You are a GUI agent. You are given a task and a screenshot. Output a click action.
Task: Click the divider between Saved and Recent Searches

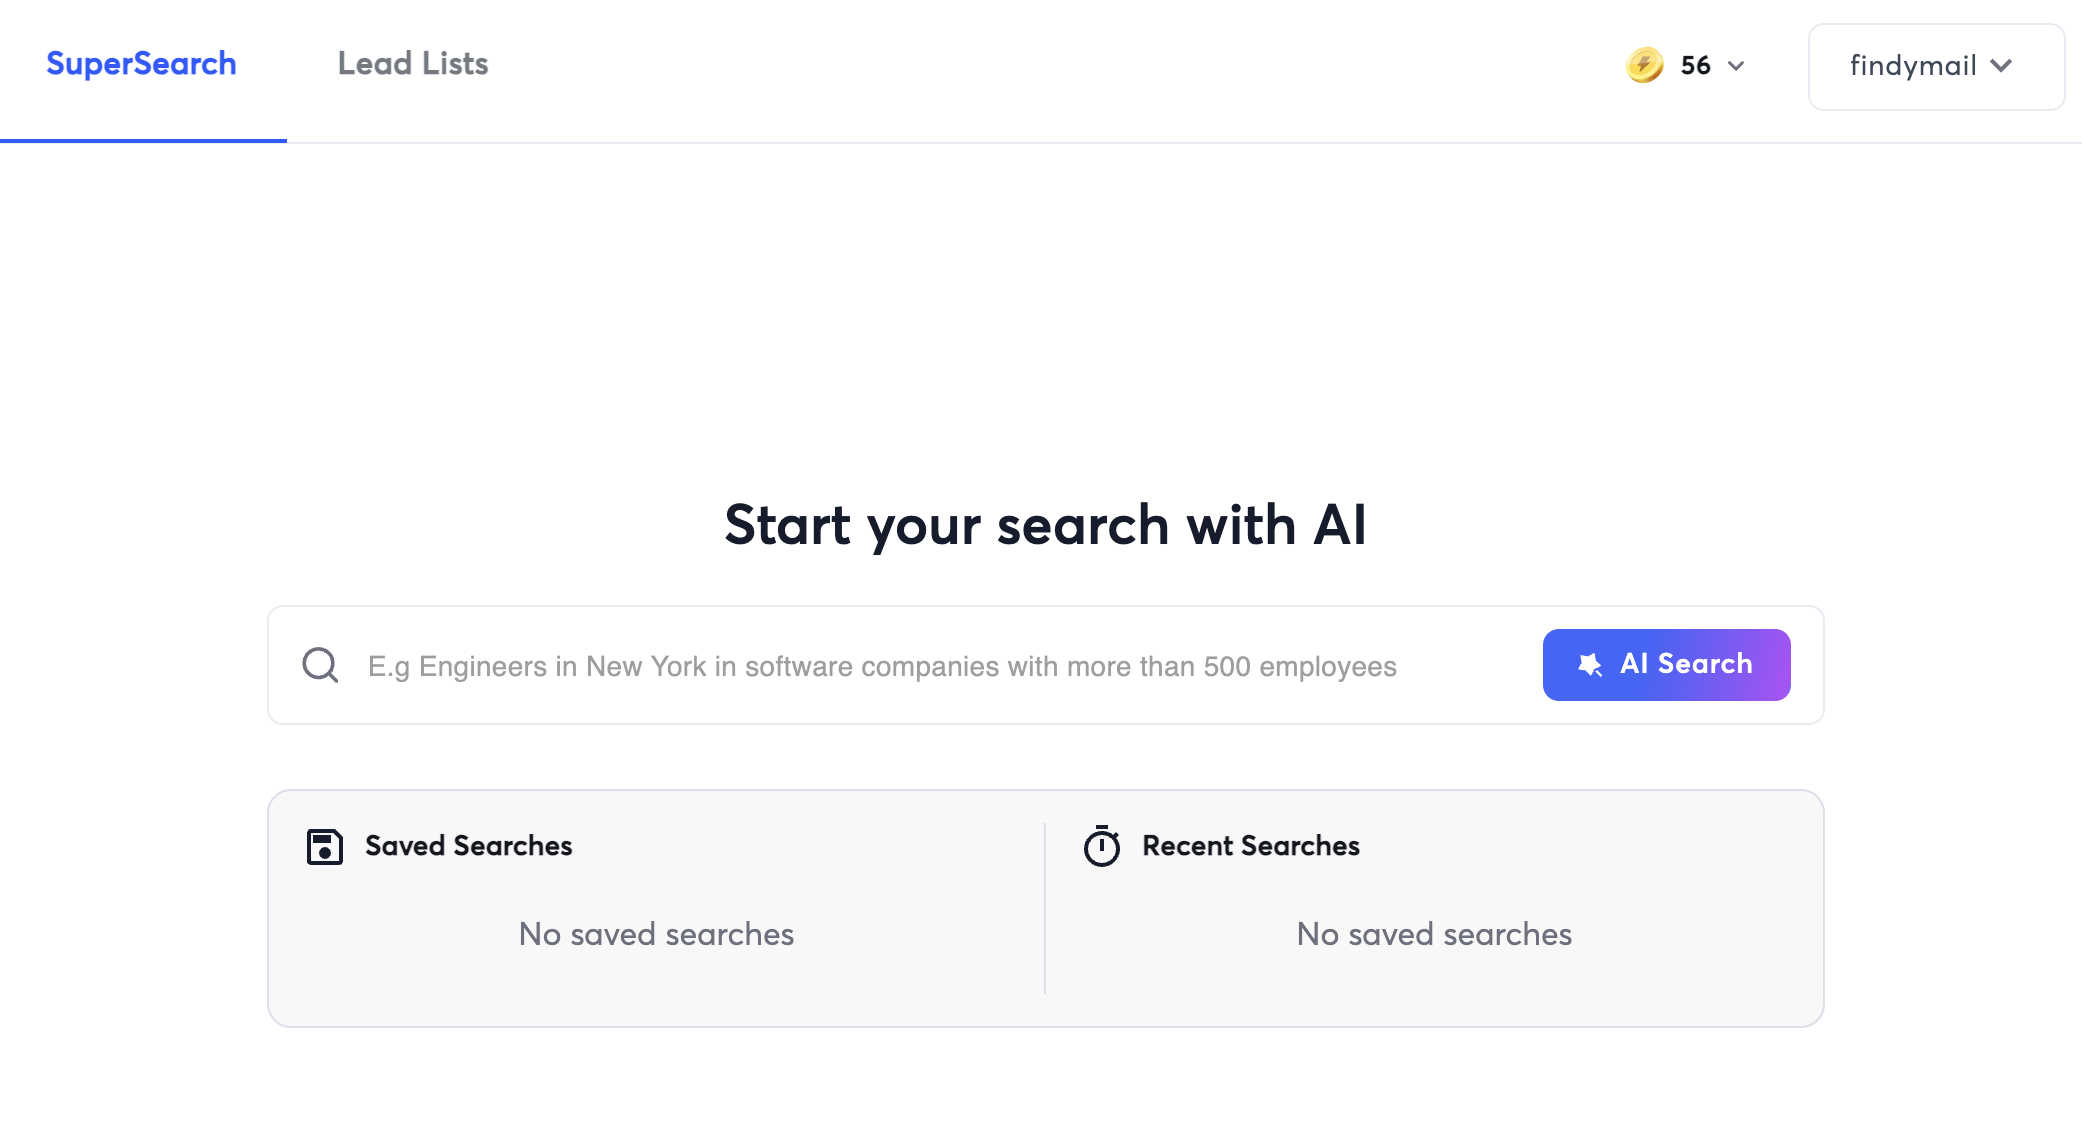click(x=1045, y=908)
